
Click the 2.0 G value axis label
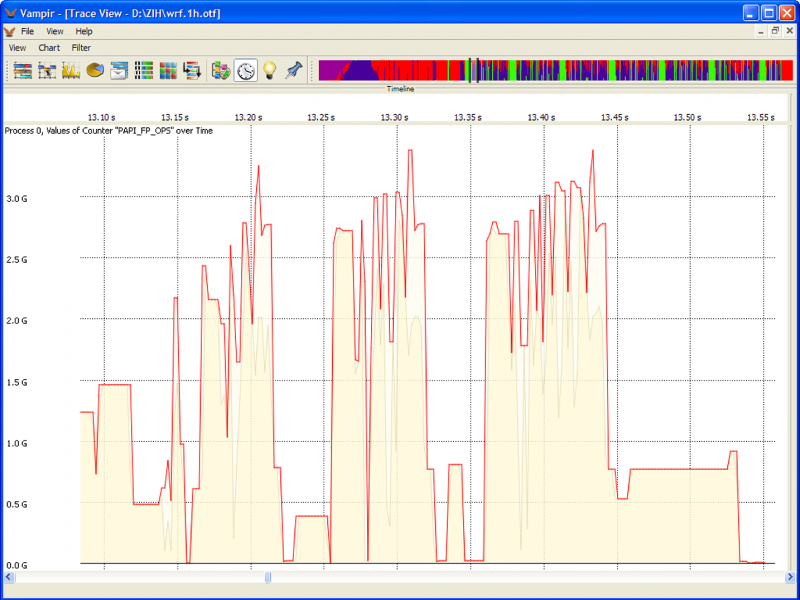pyautogui.click(x=17, y=321)
